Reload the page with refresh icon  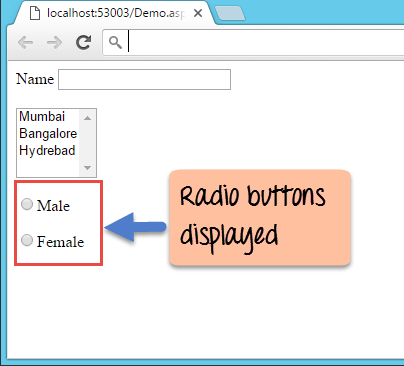[x=83, y=42]
